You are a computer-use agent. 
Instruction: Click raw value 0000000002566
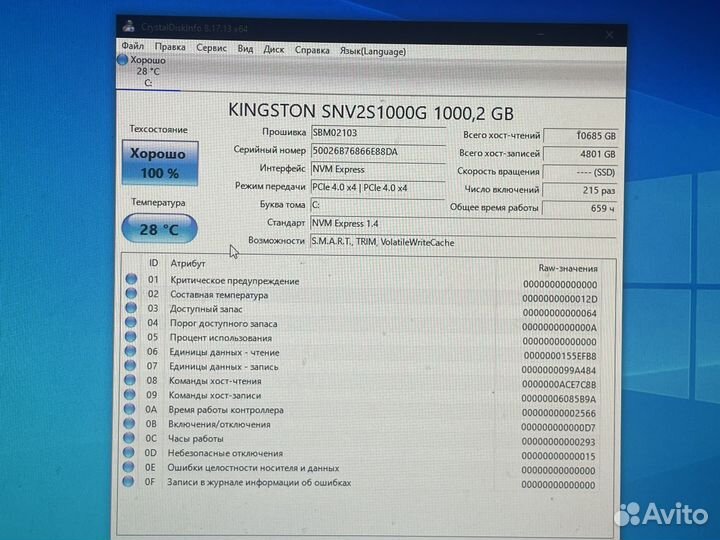[559, 413]
